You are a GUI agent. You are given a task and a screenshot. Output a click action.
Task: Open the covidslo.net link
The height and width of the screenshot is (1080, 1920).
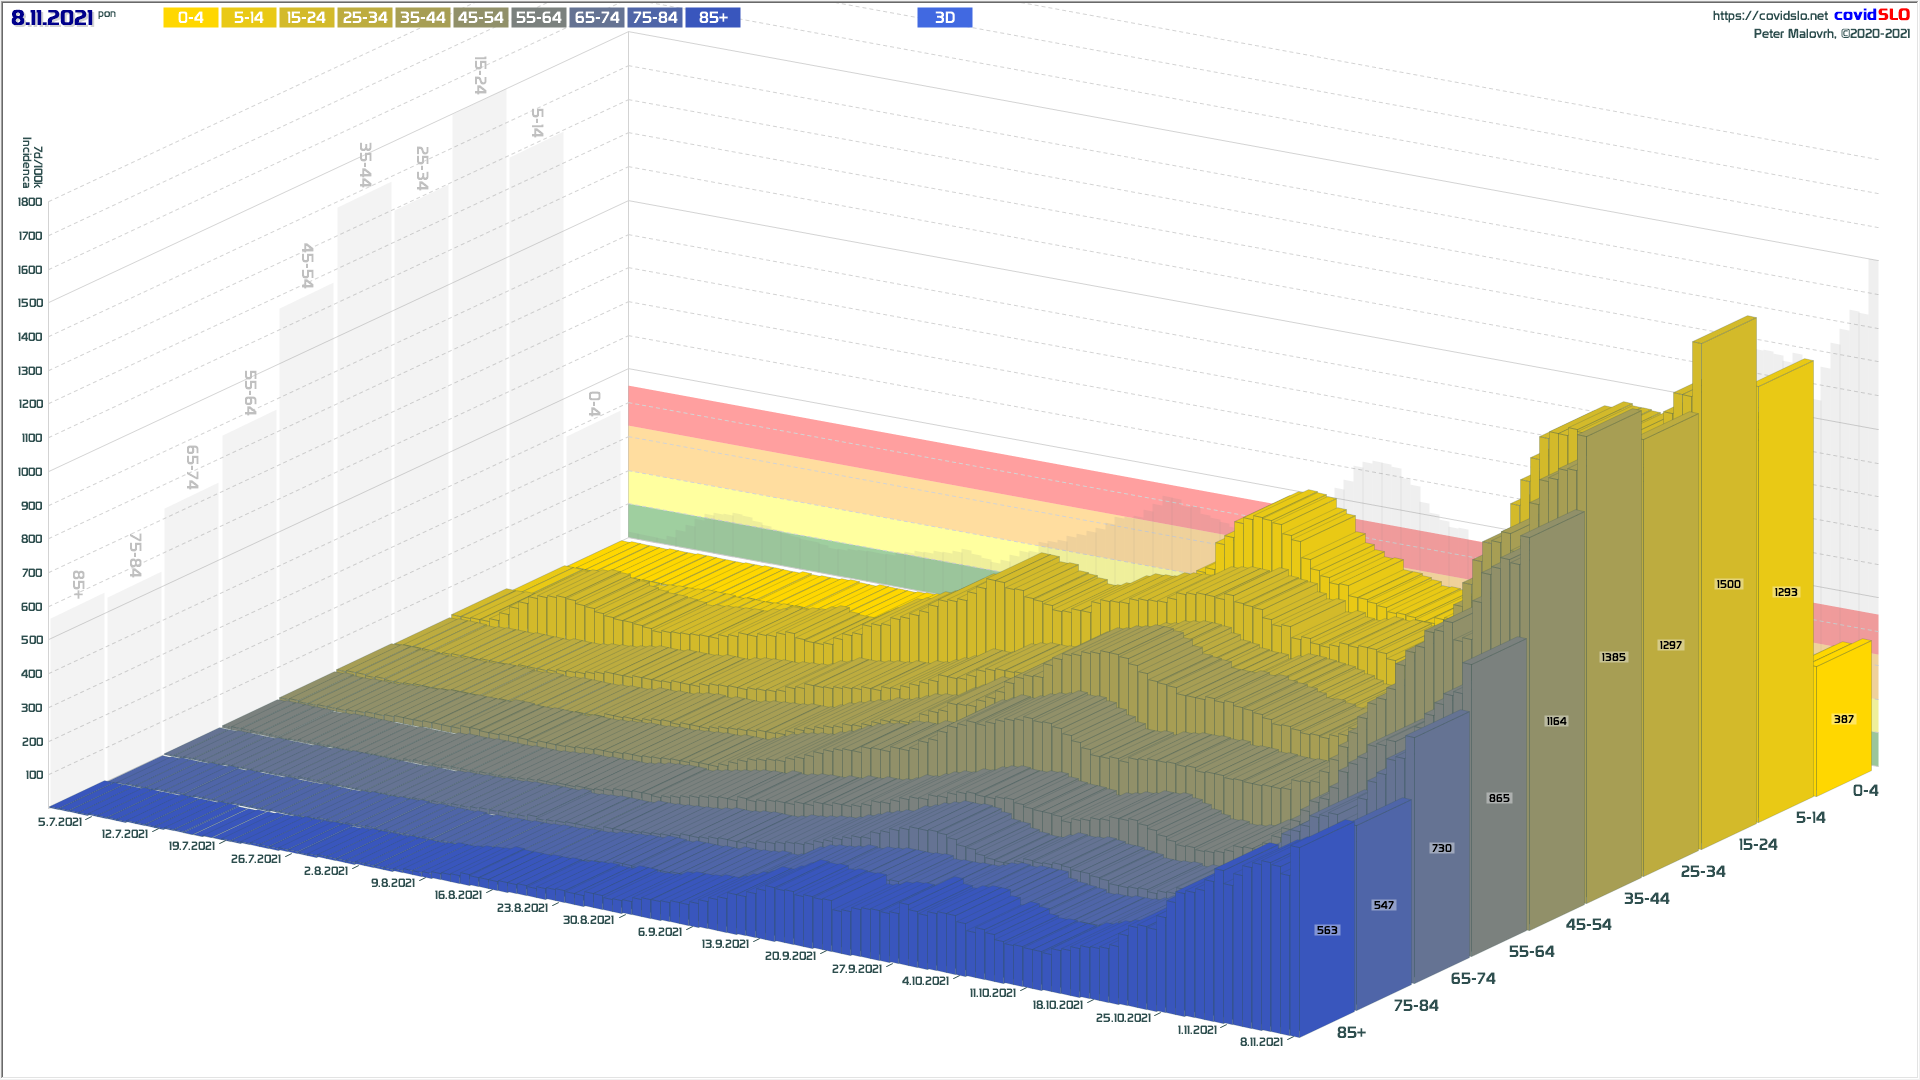[1769, 16]
